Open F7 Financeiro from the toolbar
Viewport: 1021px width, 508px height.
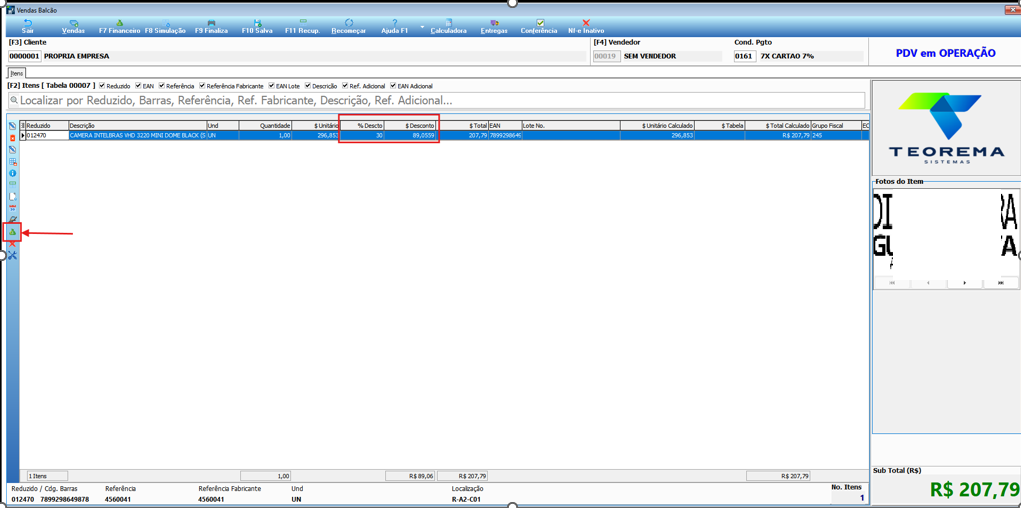(119, 26)
